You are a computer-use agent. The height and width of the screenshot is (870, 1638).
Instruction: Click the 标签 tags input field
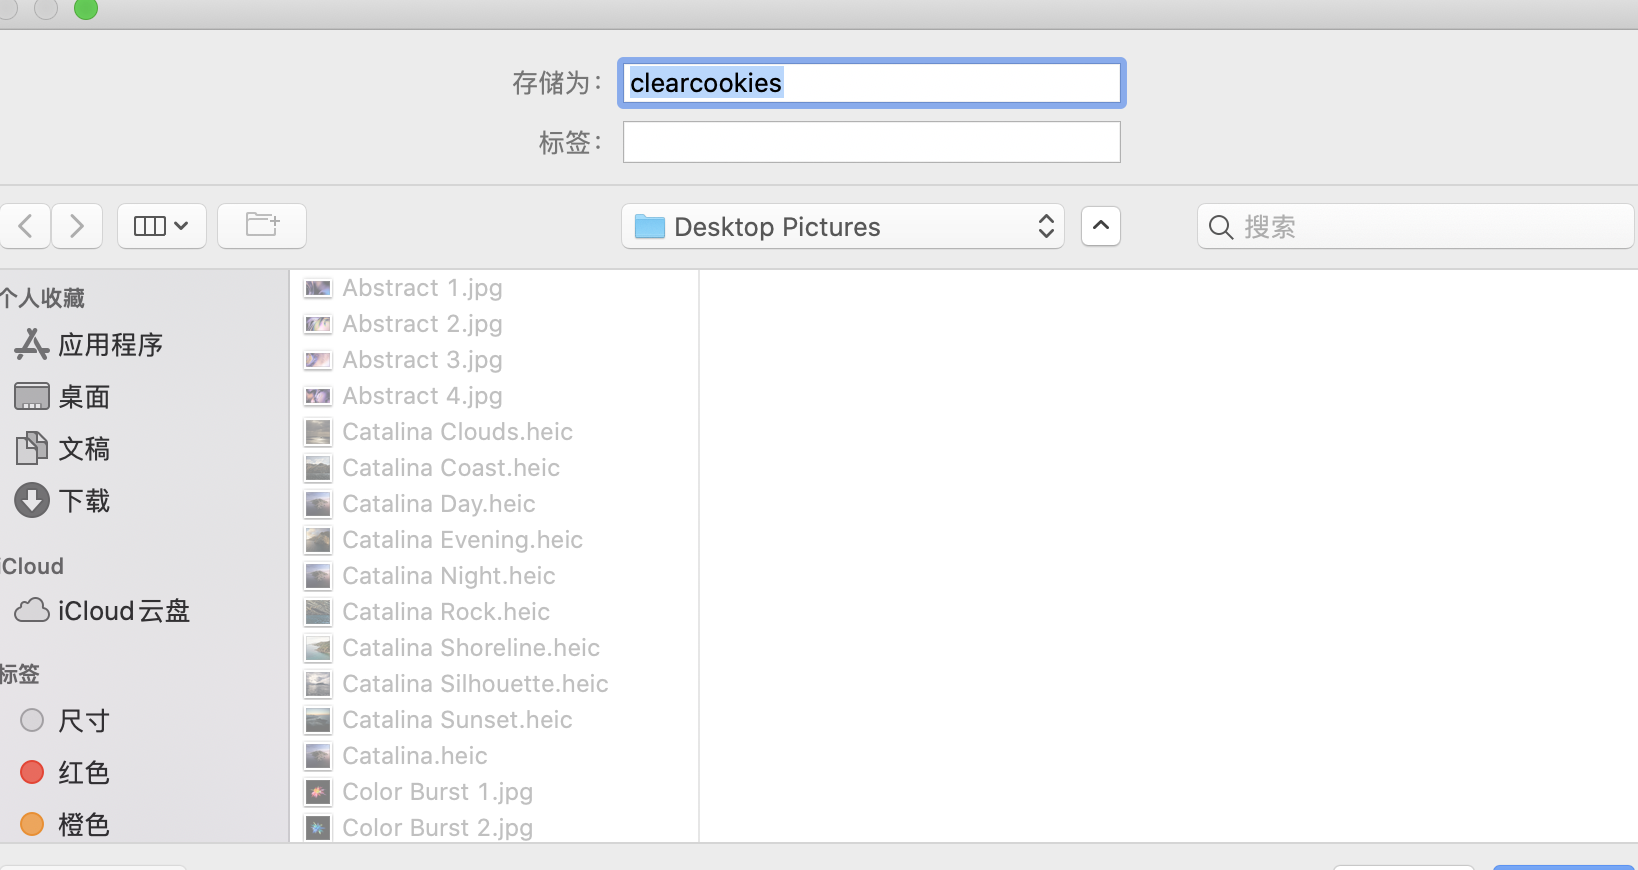pyautogui.click(x=871, y=142)
